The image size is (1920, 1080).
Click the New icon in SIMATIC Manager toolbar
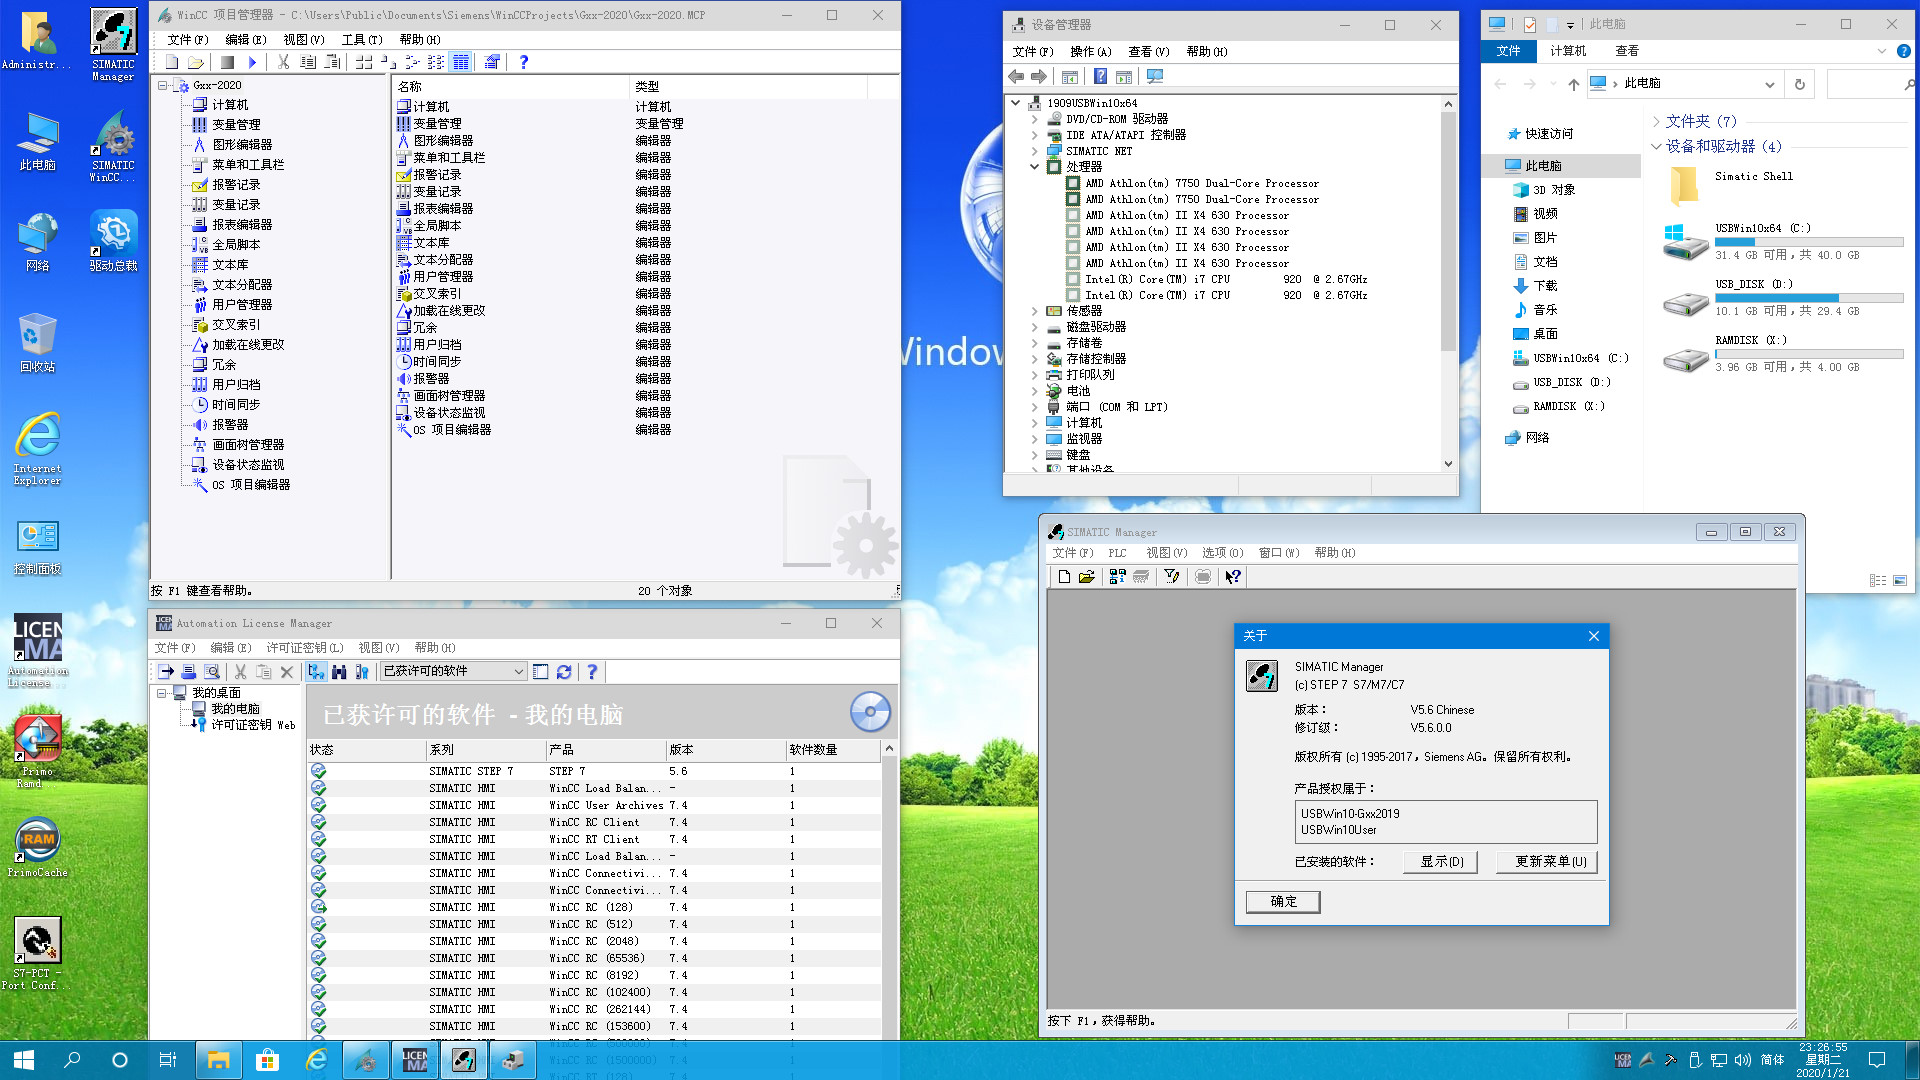pos(1064,577)
